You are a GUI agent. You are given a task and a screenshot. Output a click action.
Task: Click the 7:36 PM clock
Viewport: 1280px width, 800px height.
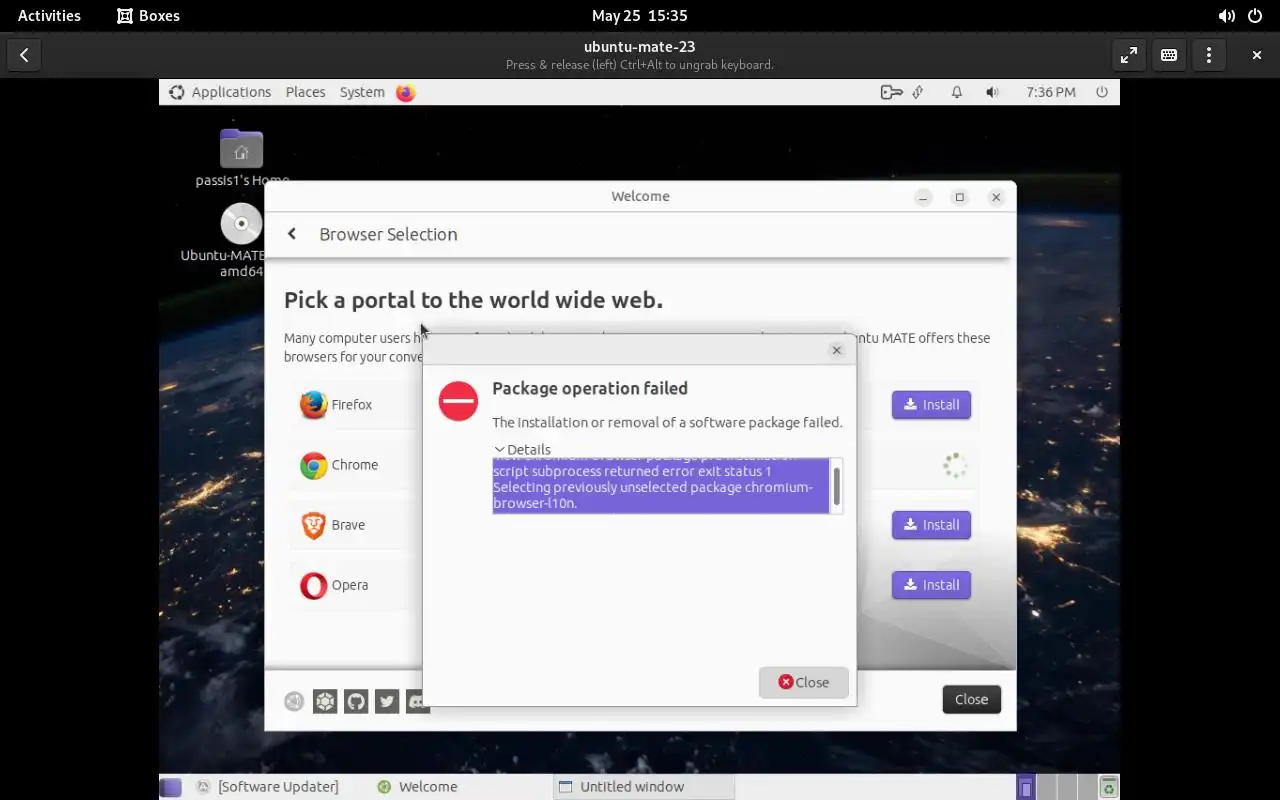(x=1051, y=92)
